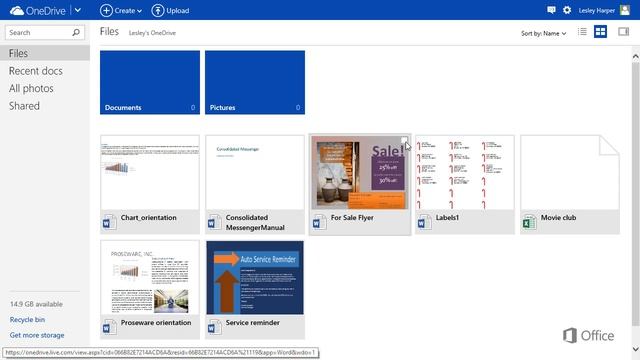Switch to thumbnails tile view
Viewport: 640px width, 360px height.
(600, 31)
